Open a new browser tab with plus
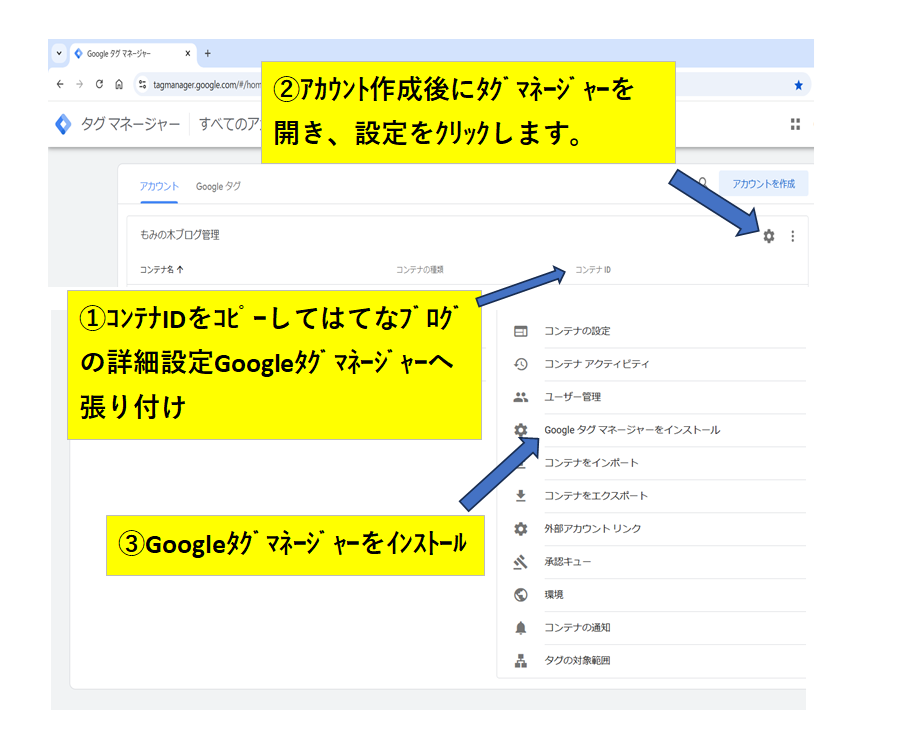Screen dimensions: 906x751 (x=207, y=54)
